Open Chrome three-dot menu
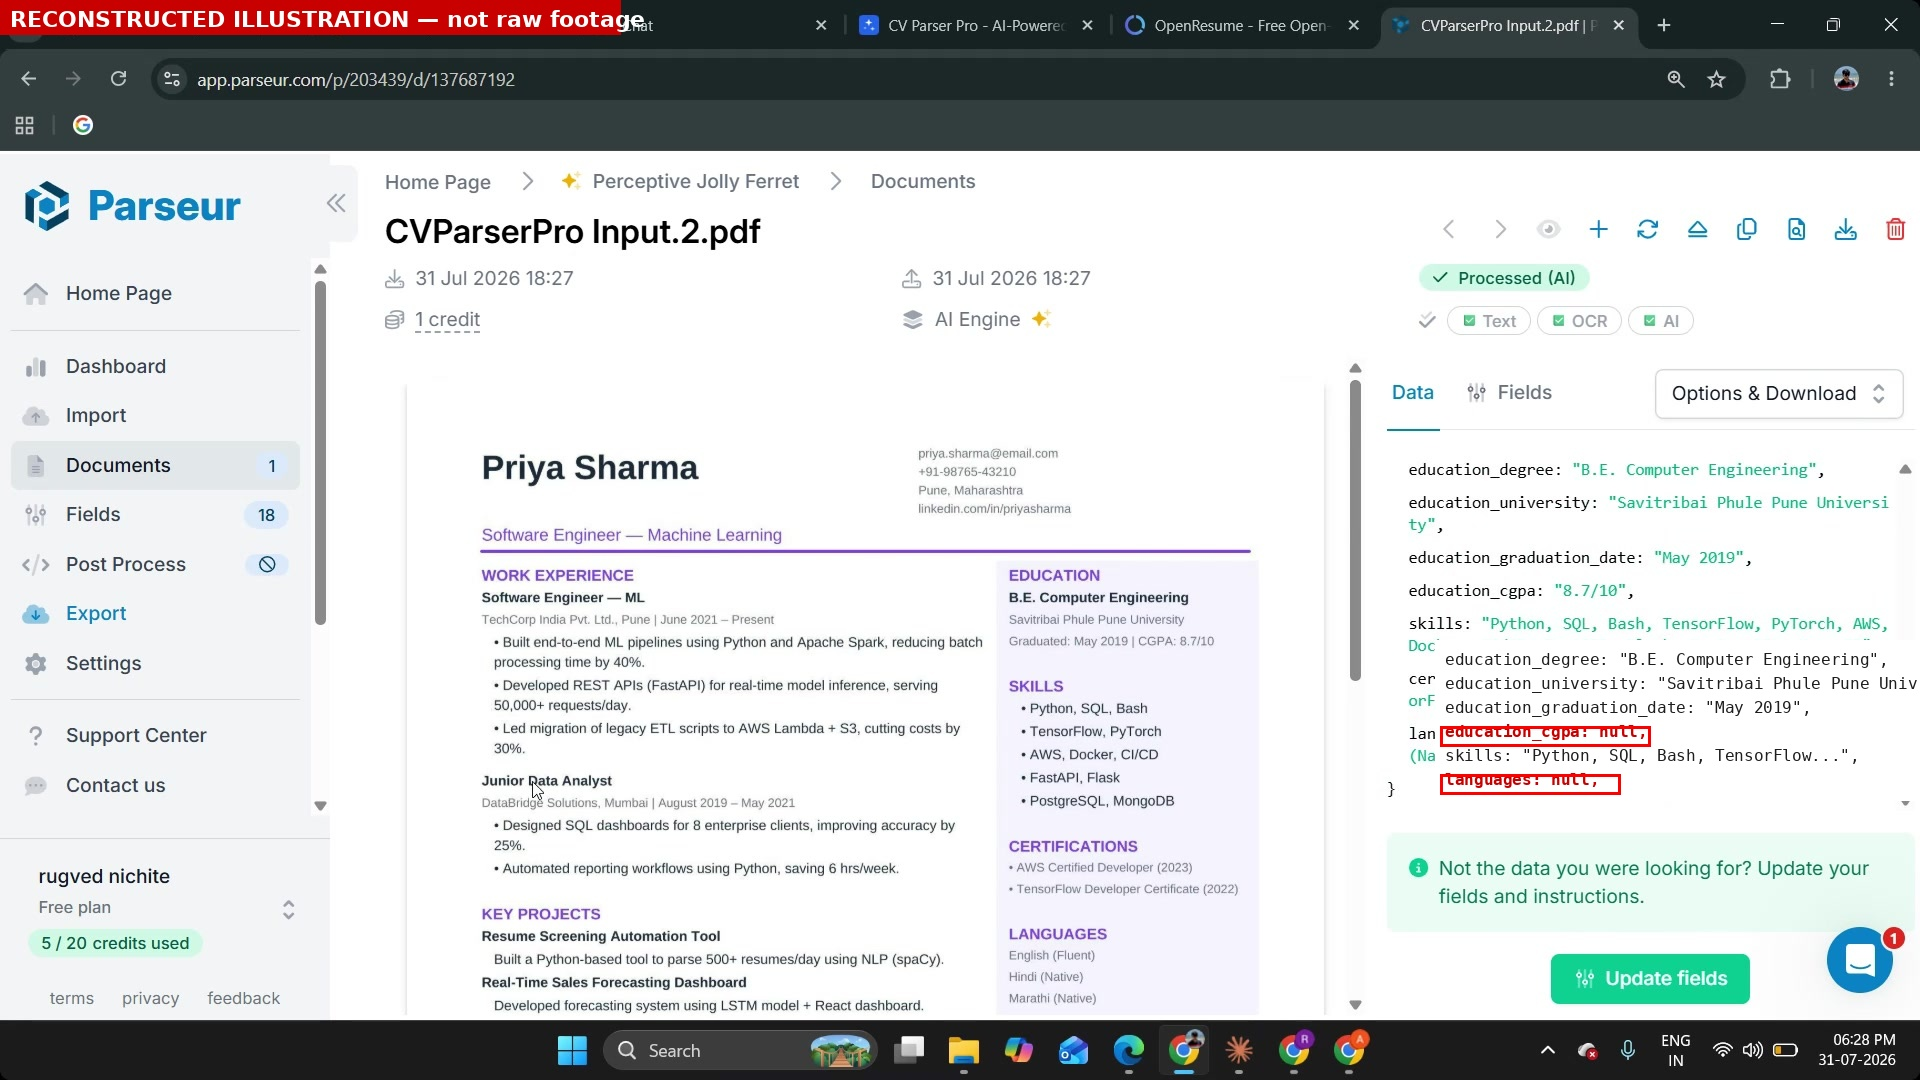 pyautogui.click(x=1891, y=79)
